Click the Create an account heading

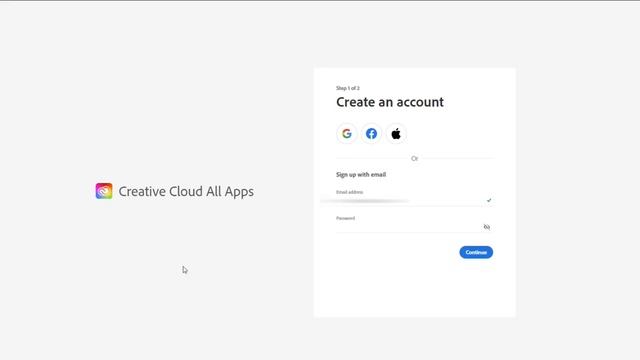(390, 102)
